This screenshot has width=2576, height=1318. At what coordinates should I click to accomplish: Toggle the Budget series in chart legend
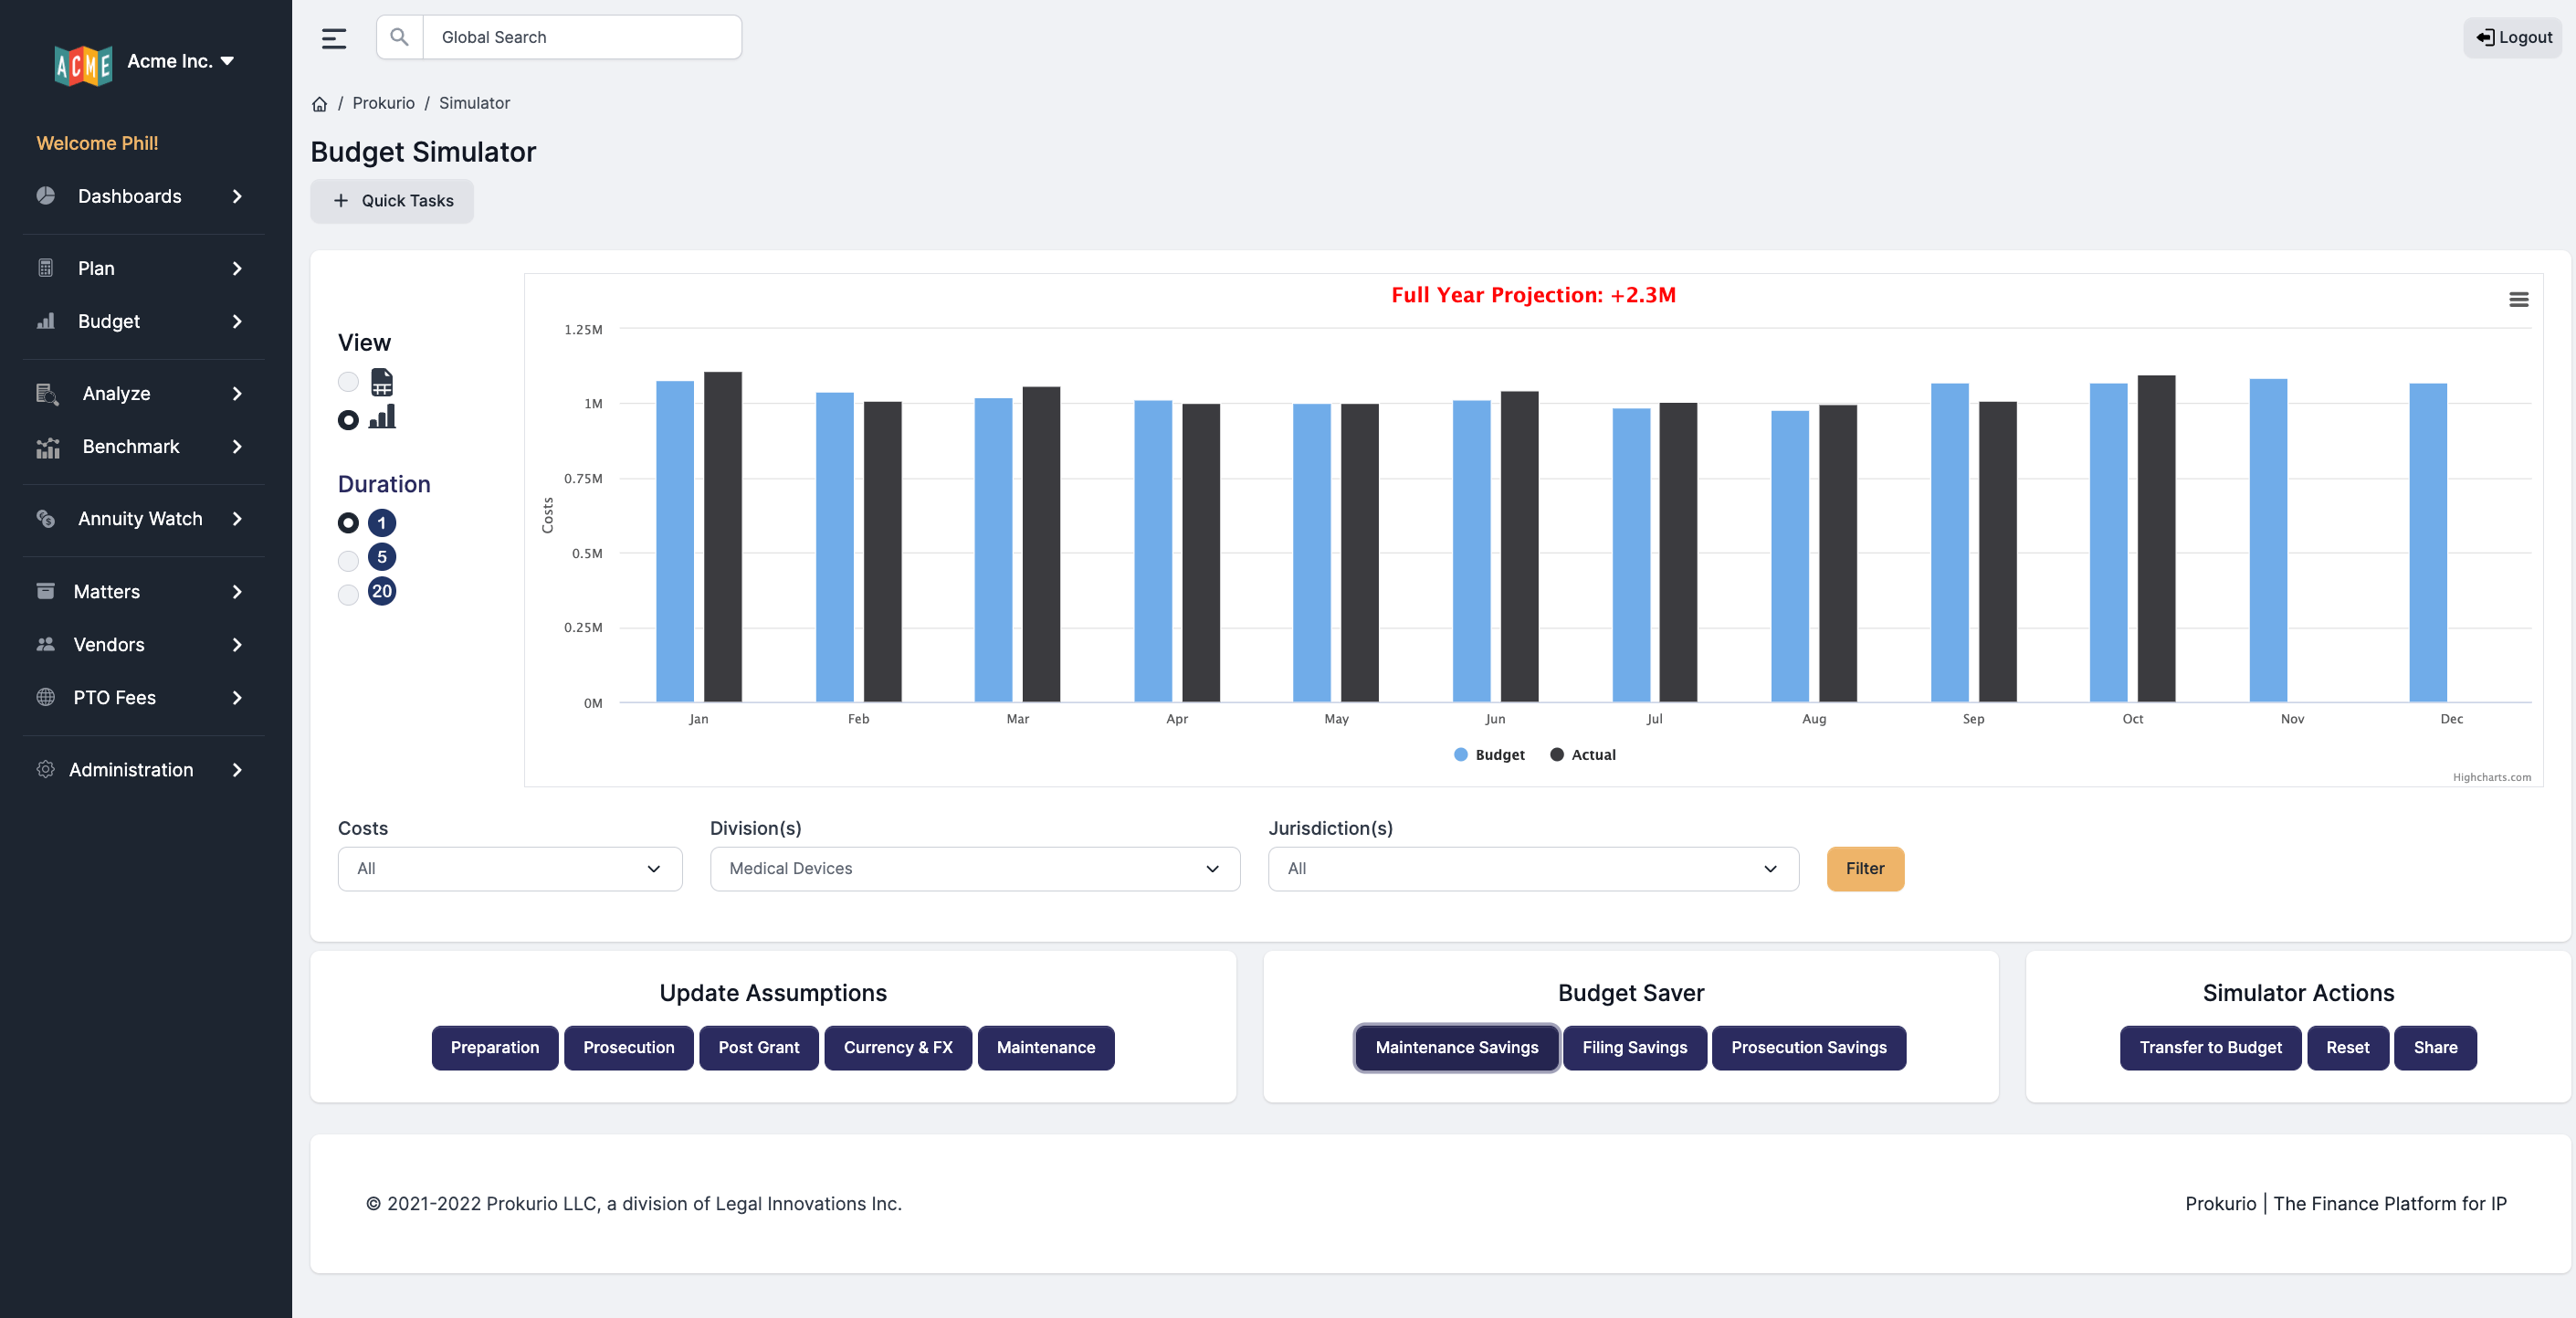[1489, 754]
